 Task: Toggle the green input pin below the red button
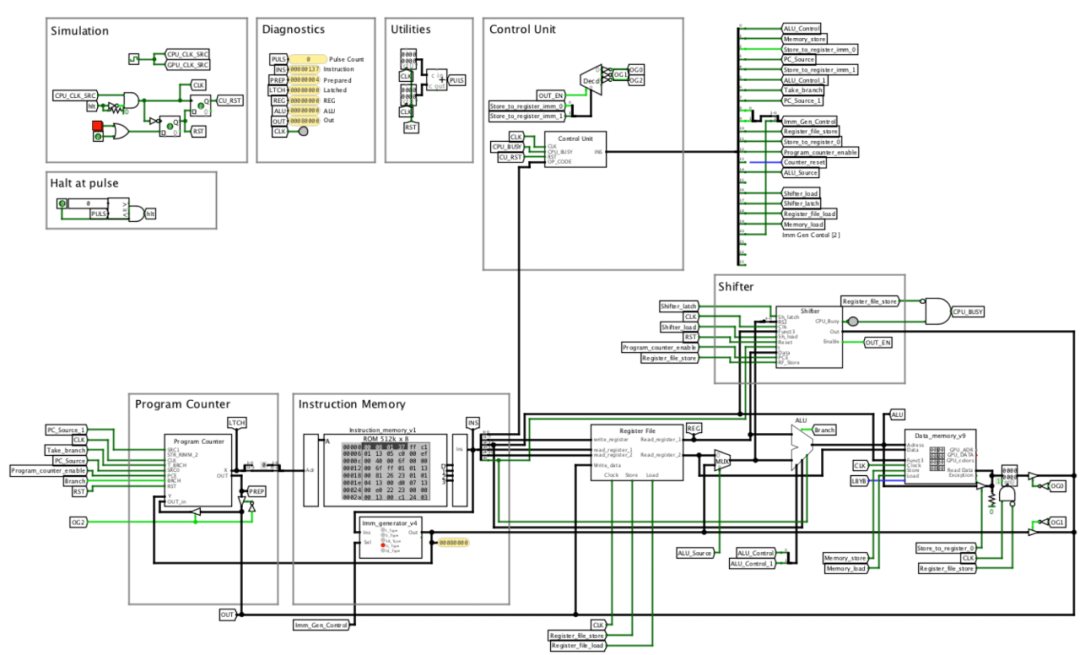tap(98, 137)
